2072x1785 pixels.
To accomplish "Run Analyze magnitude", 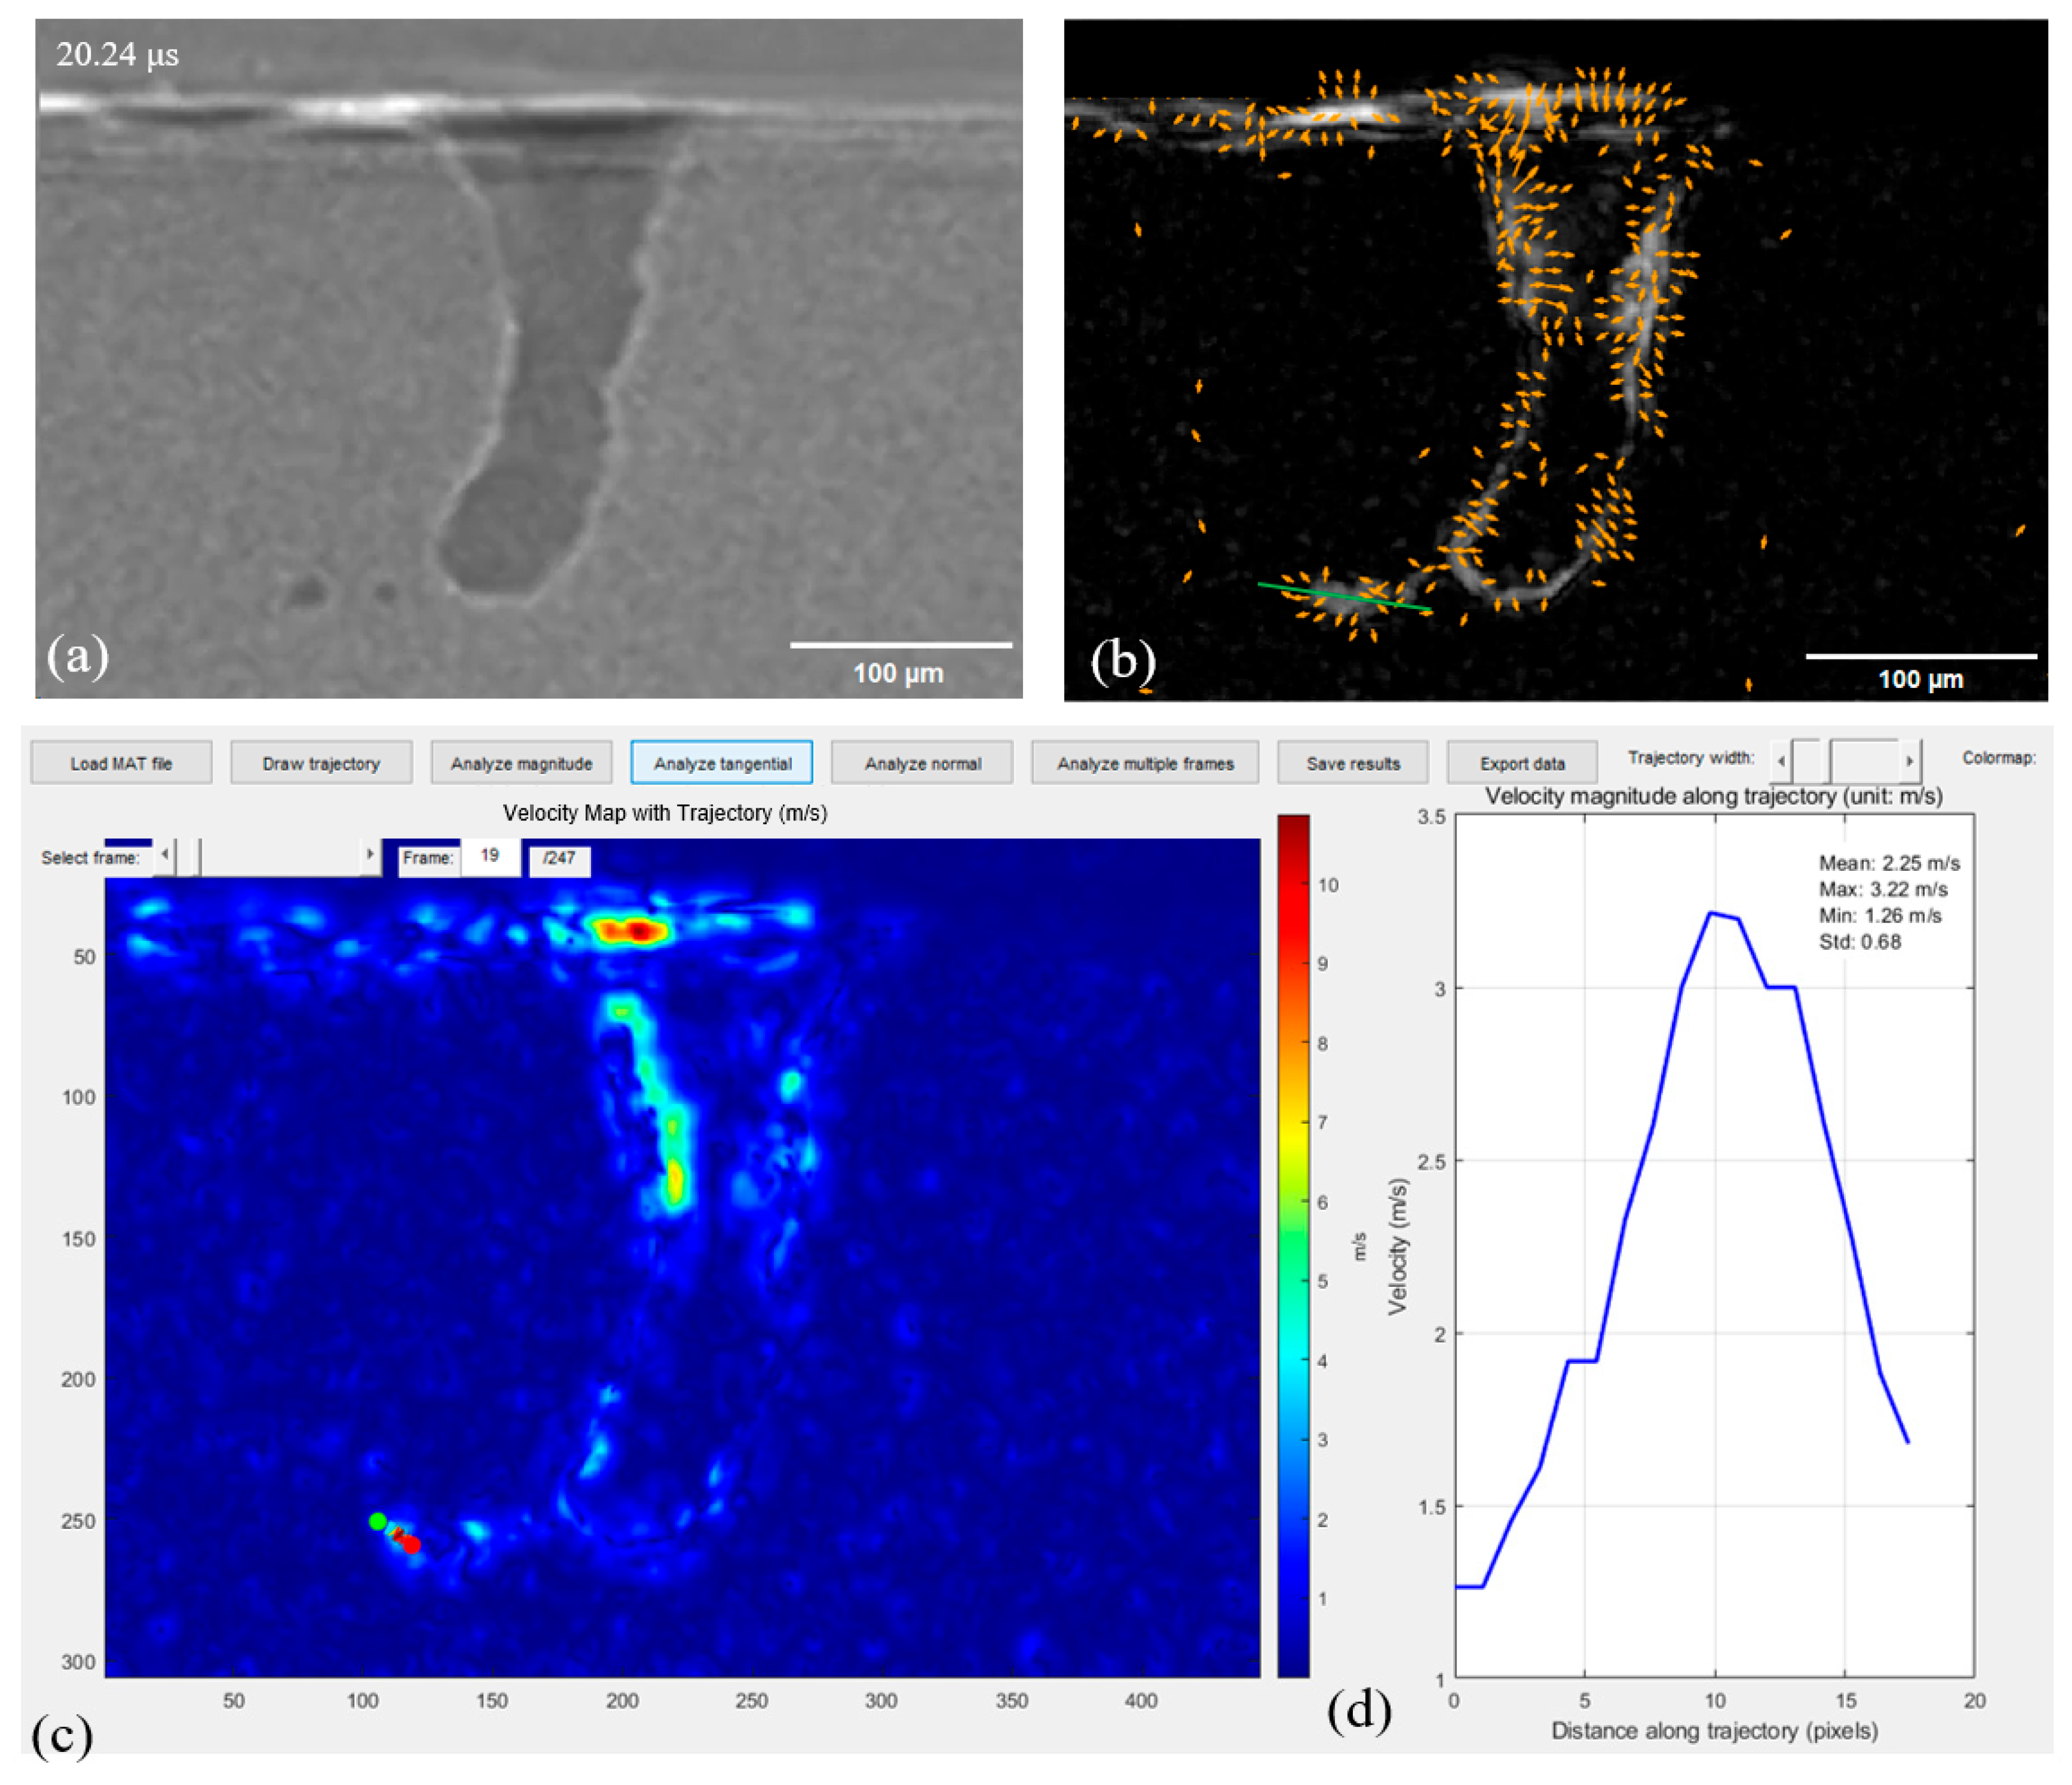I will (x=521, y=763).
